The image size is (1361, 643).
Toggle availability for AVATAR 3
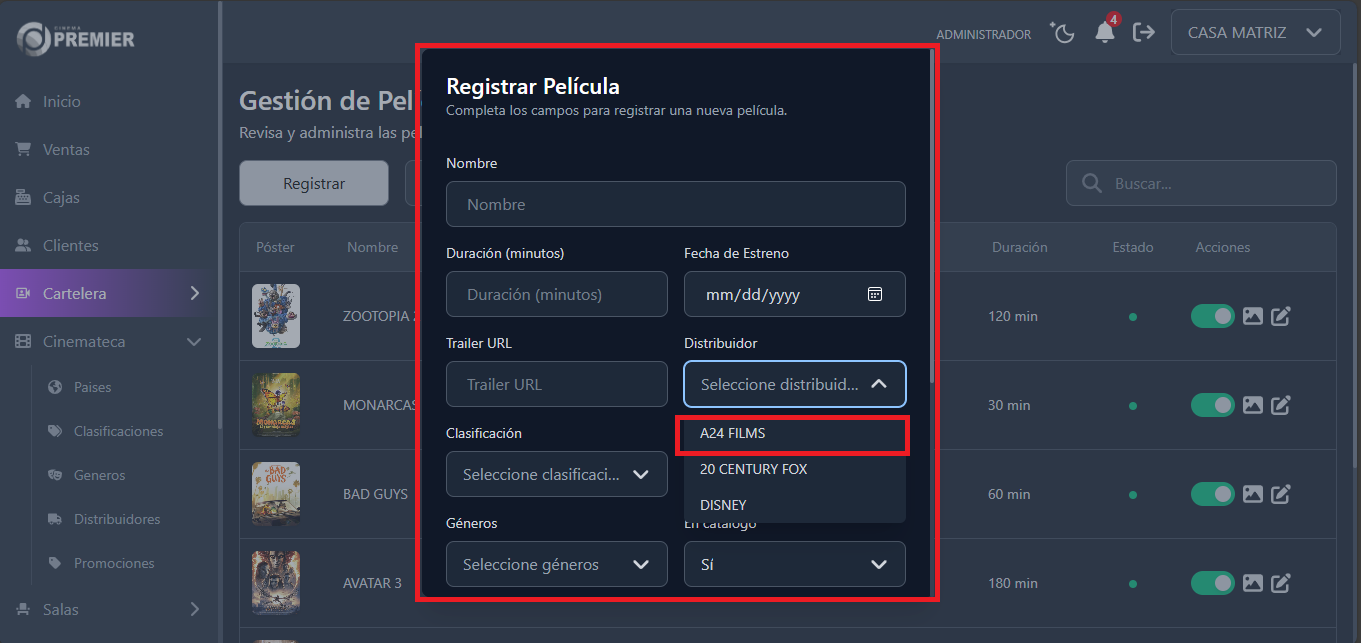tap(1212, 583)
